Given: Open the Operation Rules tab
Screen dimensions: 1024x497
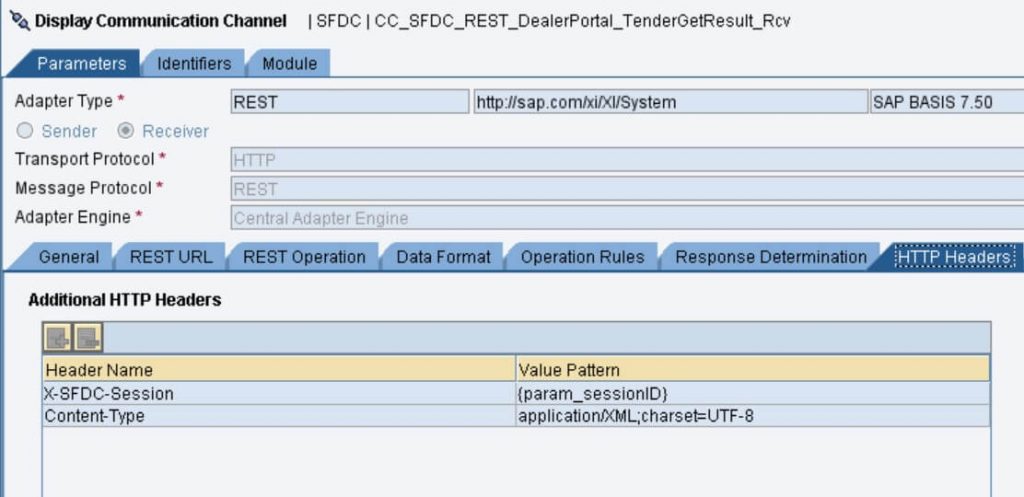Looking at the screenshot, I should (582, 257).
